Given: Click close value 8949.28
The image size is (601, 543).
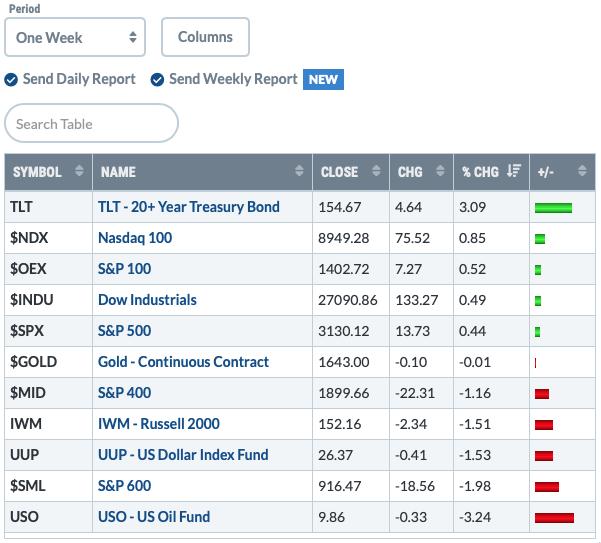Looking at the screenshot, I should point(343,238).
